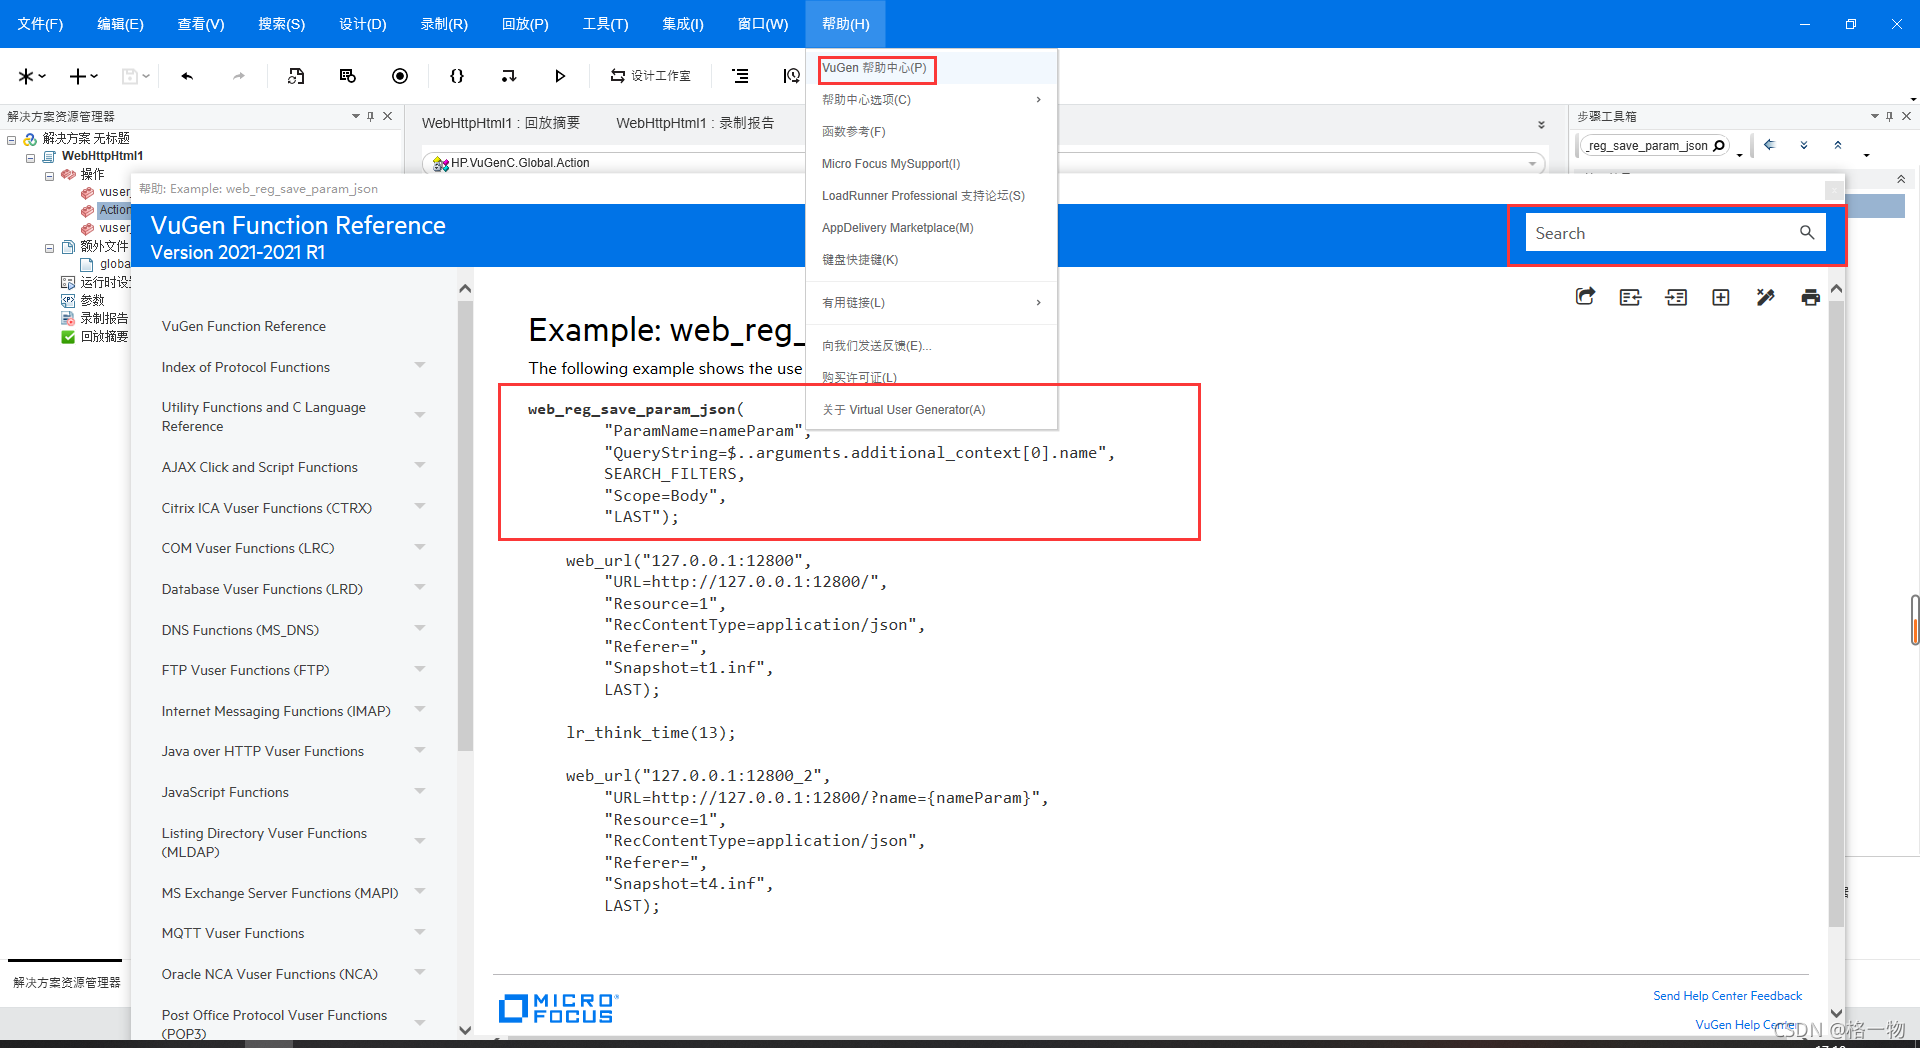Image resolution: width=1920 pixels, height=1048 pixels.
Task: Select 录制报告 in the solution tree
Action: tap(104, 318)
